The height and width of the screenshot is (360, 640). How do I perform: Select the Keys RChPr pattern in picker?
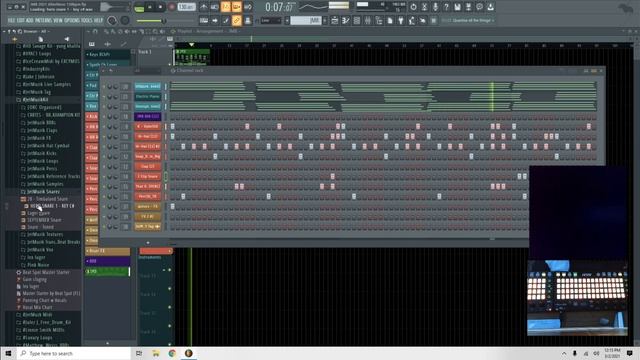coord(108,54)
